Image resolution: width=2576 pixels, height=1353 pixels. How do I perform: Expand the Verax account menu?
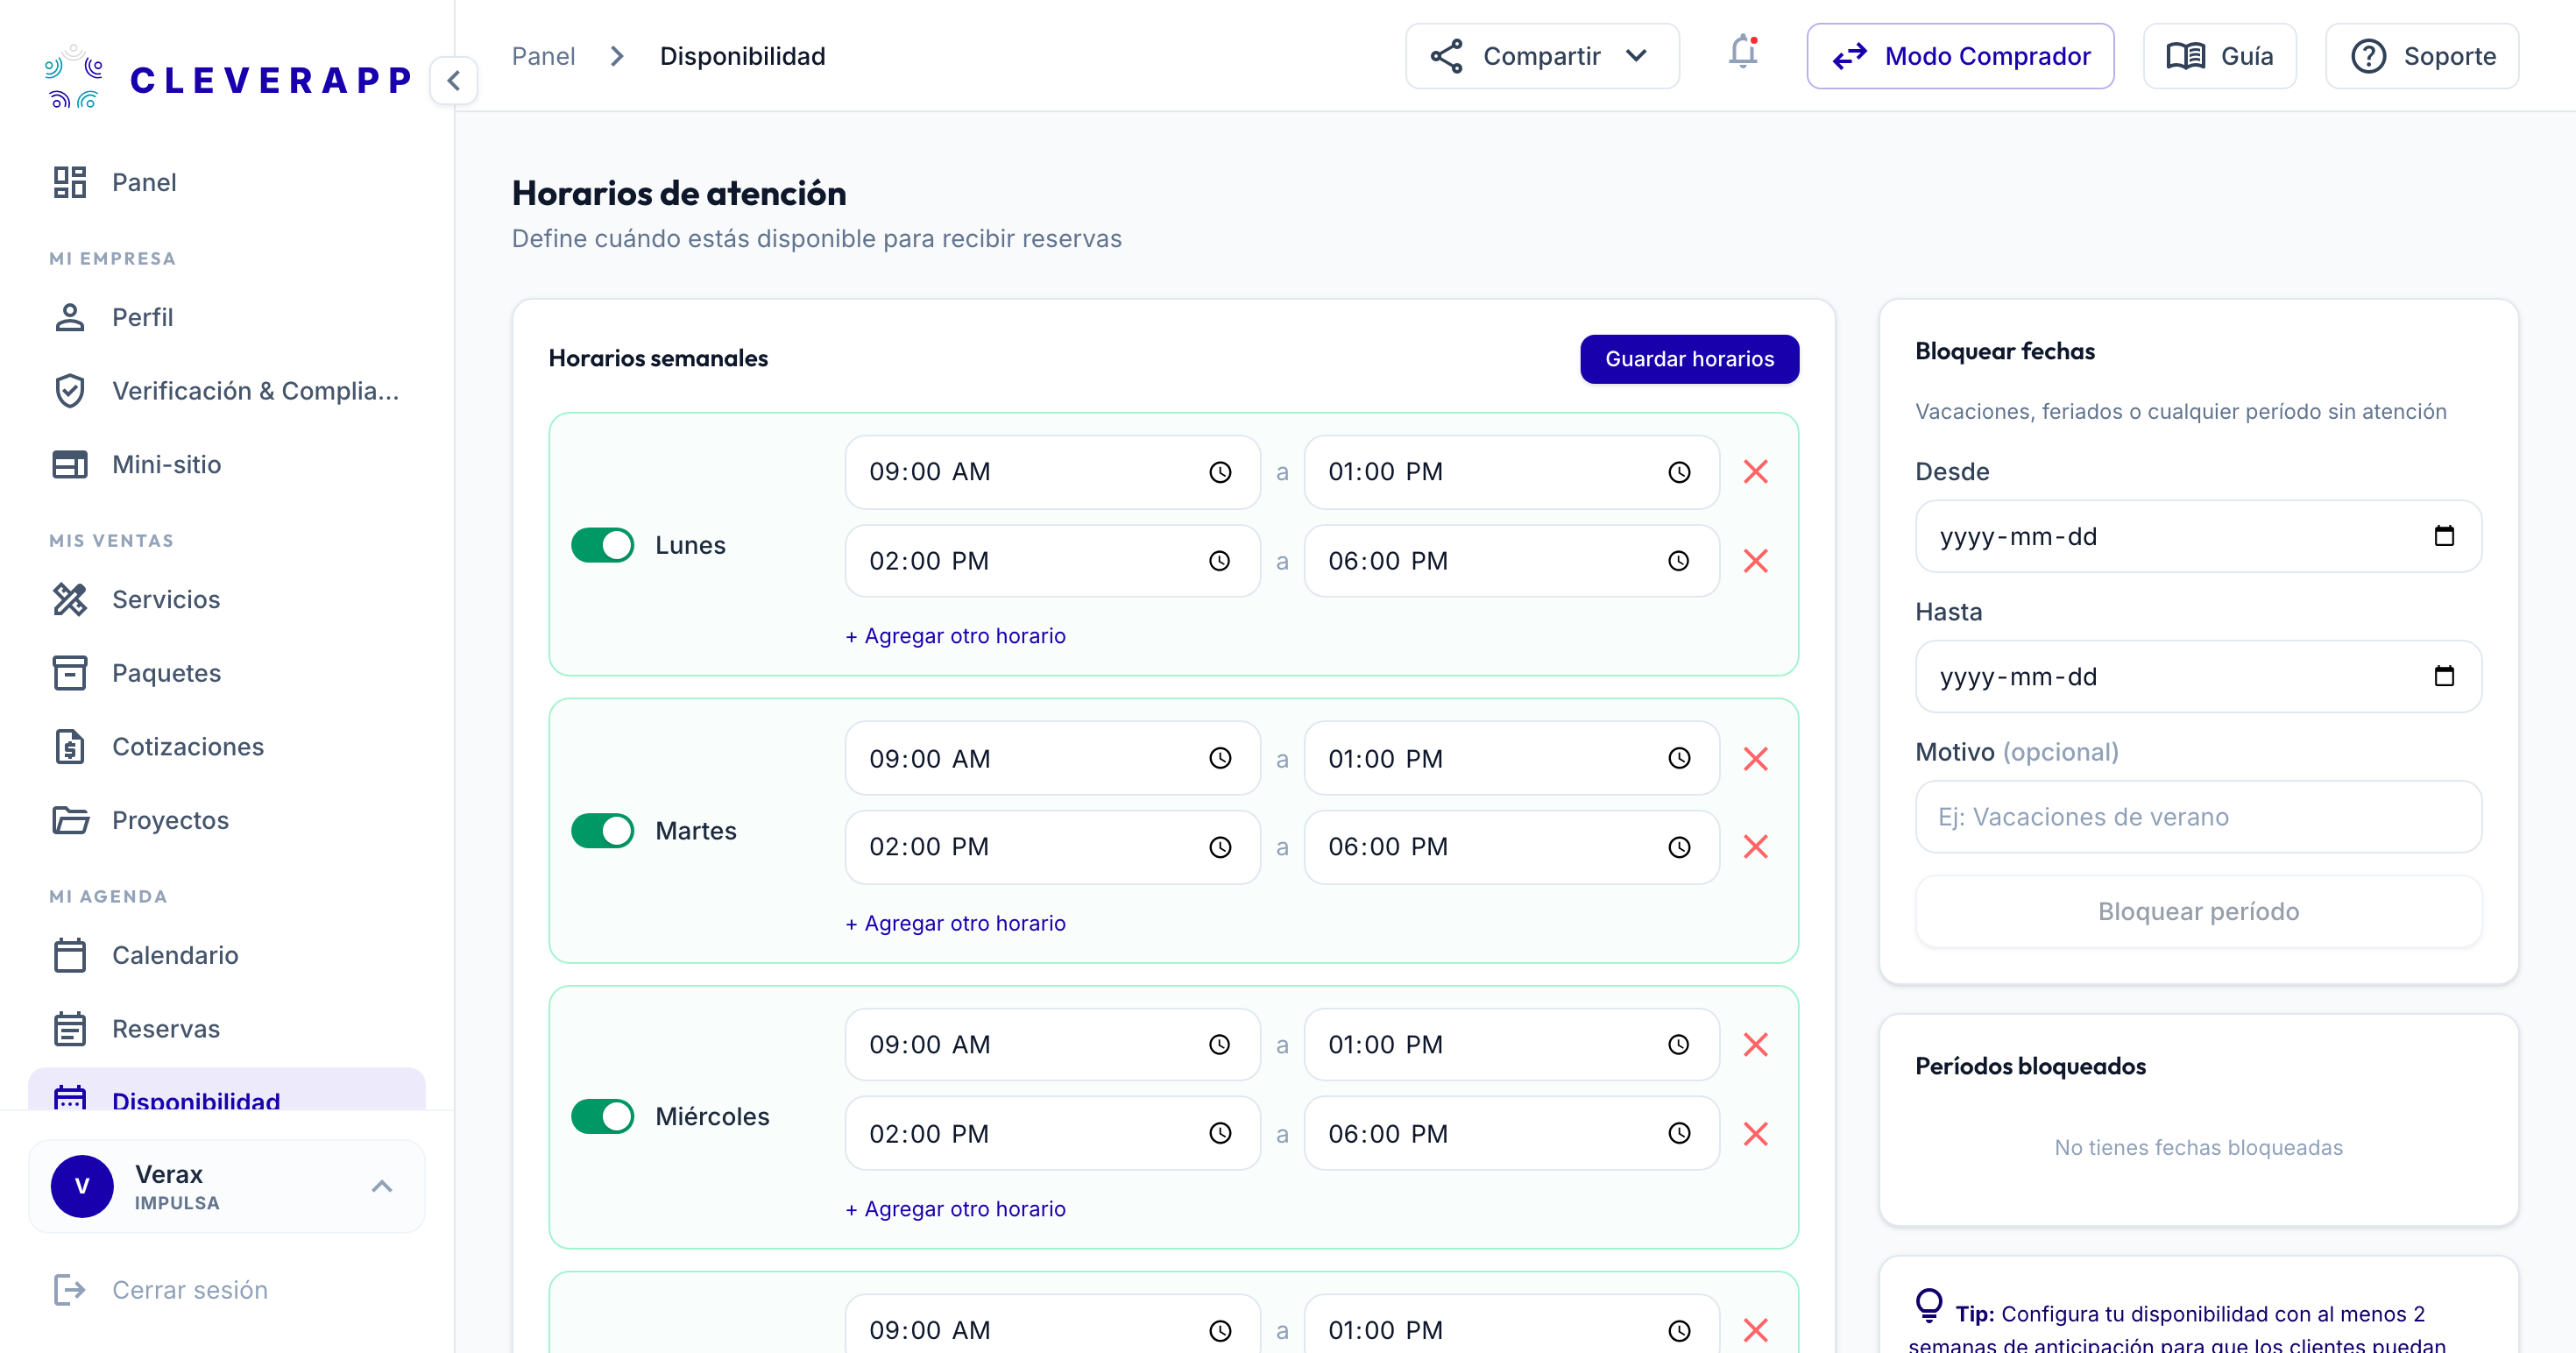pos(227,1186)
